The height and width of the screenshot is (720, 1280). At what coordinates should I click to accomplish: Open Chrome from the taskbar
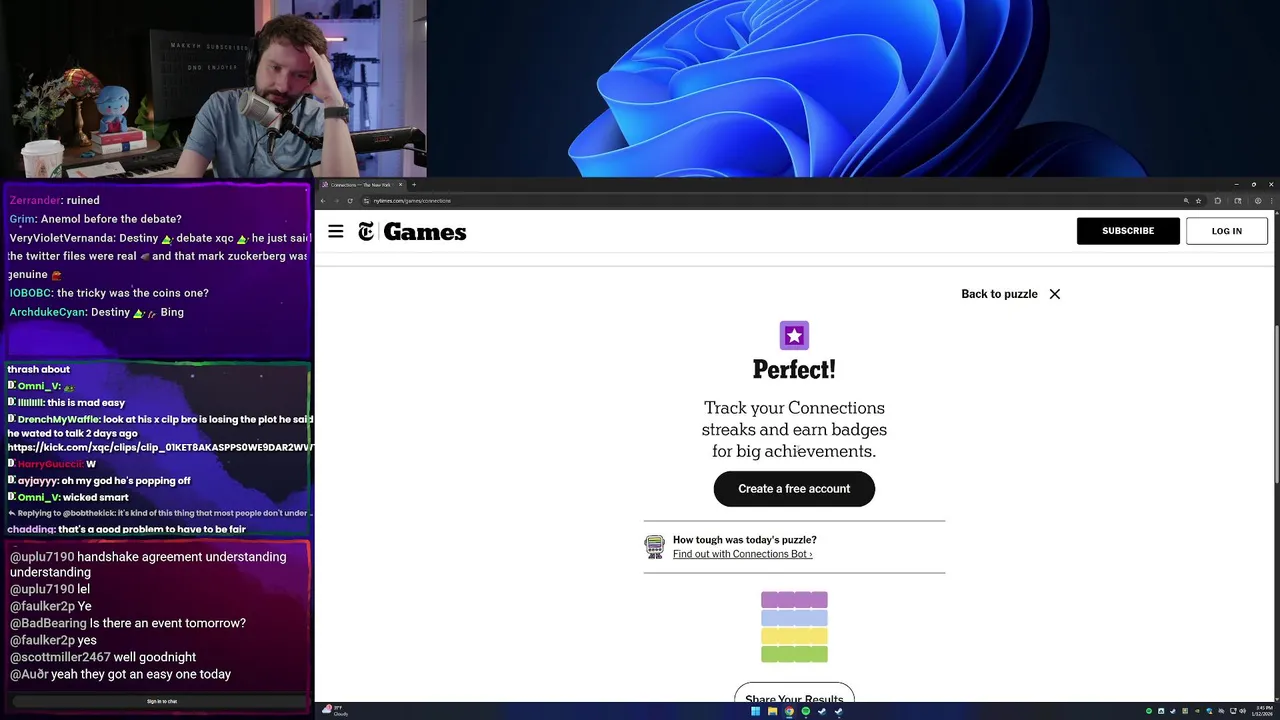(x=789, y=712)
